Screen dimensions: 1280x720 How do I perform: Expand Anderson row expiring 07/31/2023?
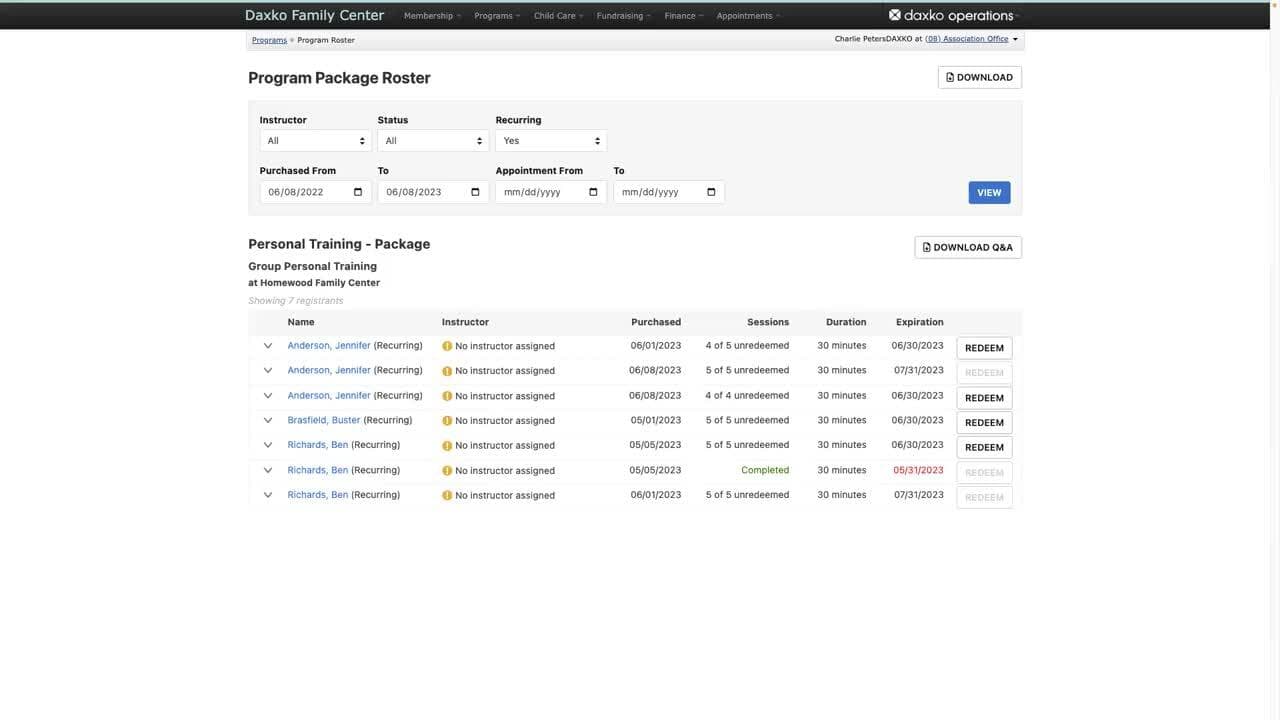pos(268,370)
